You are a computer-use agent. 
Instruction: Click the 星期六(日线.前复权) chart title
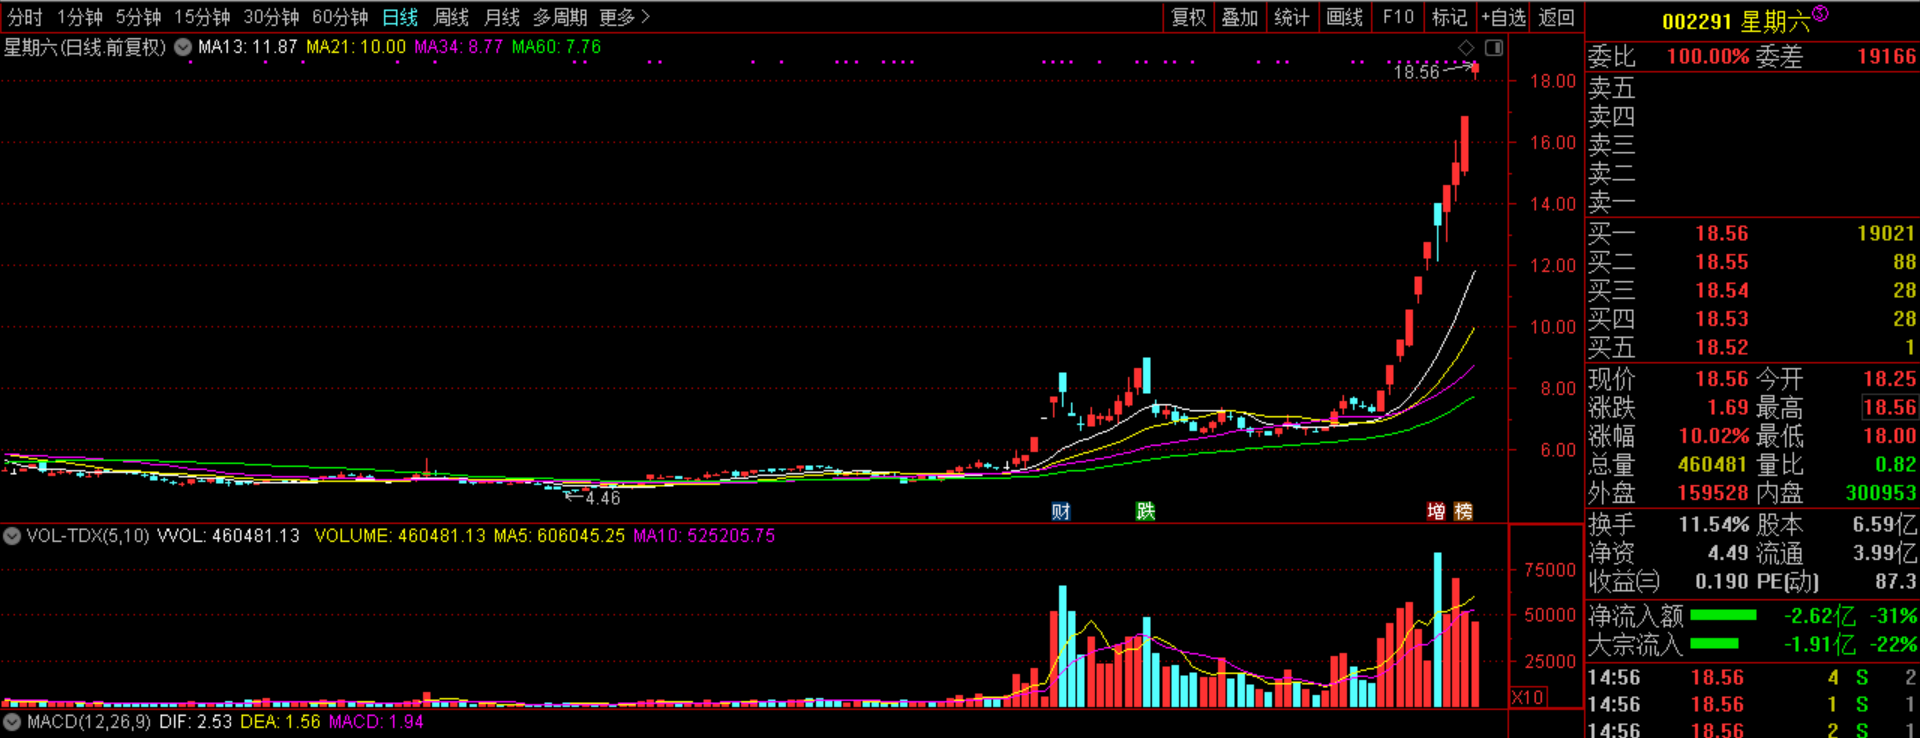click(x=86, y=47)
